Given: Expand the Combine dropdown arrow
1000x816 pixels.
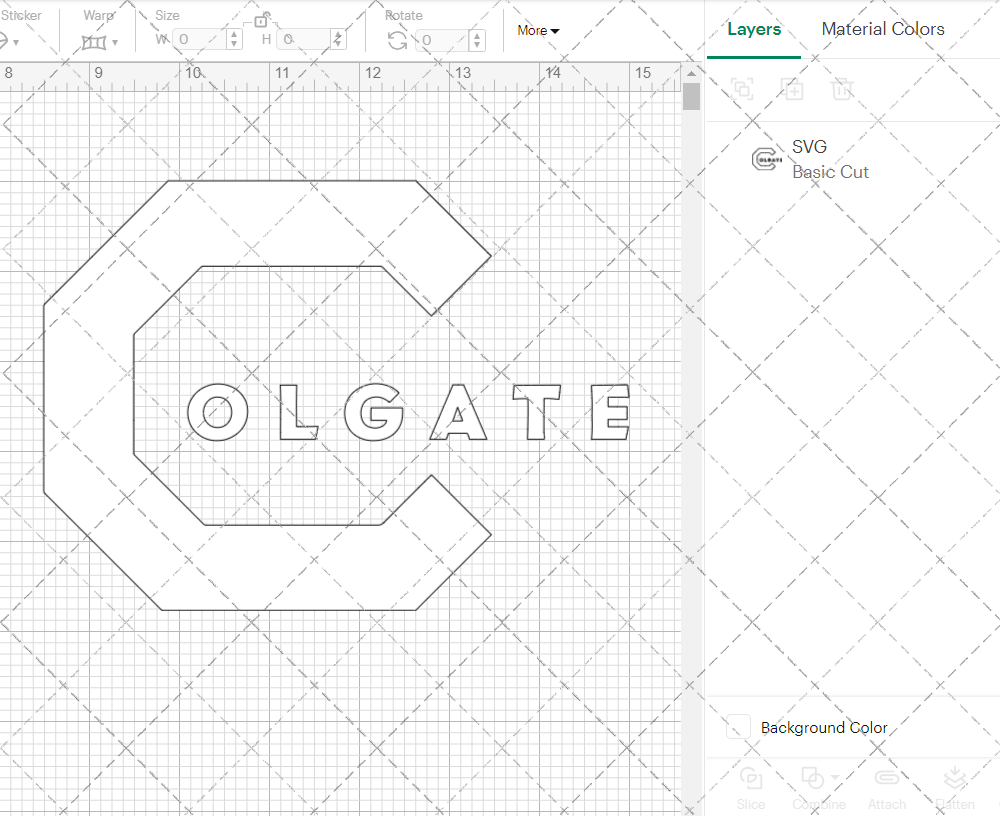Looking at the screenshot, I should click(834, 778).
